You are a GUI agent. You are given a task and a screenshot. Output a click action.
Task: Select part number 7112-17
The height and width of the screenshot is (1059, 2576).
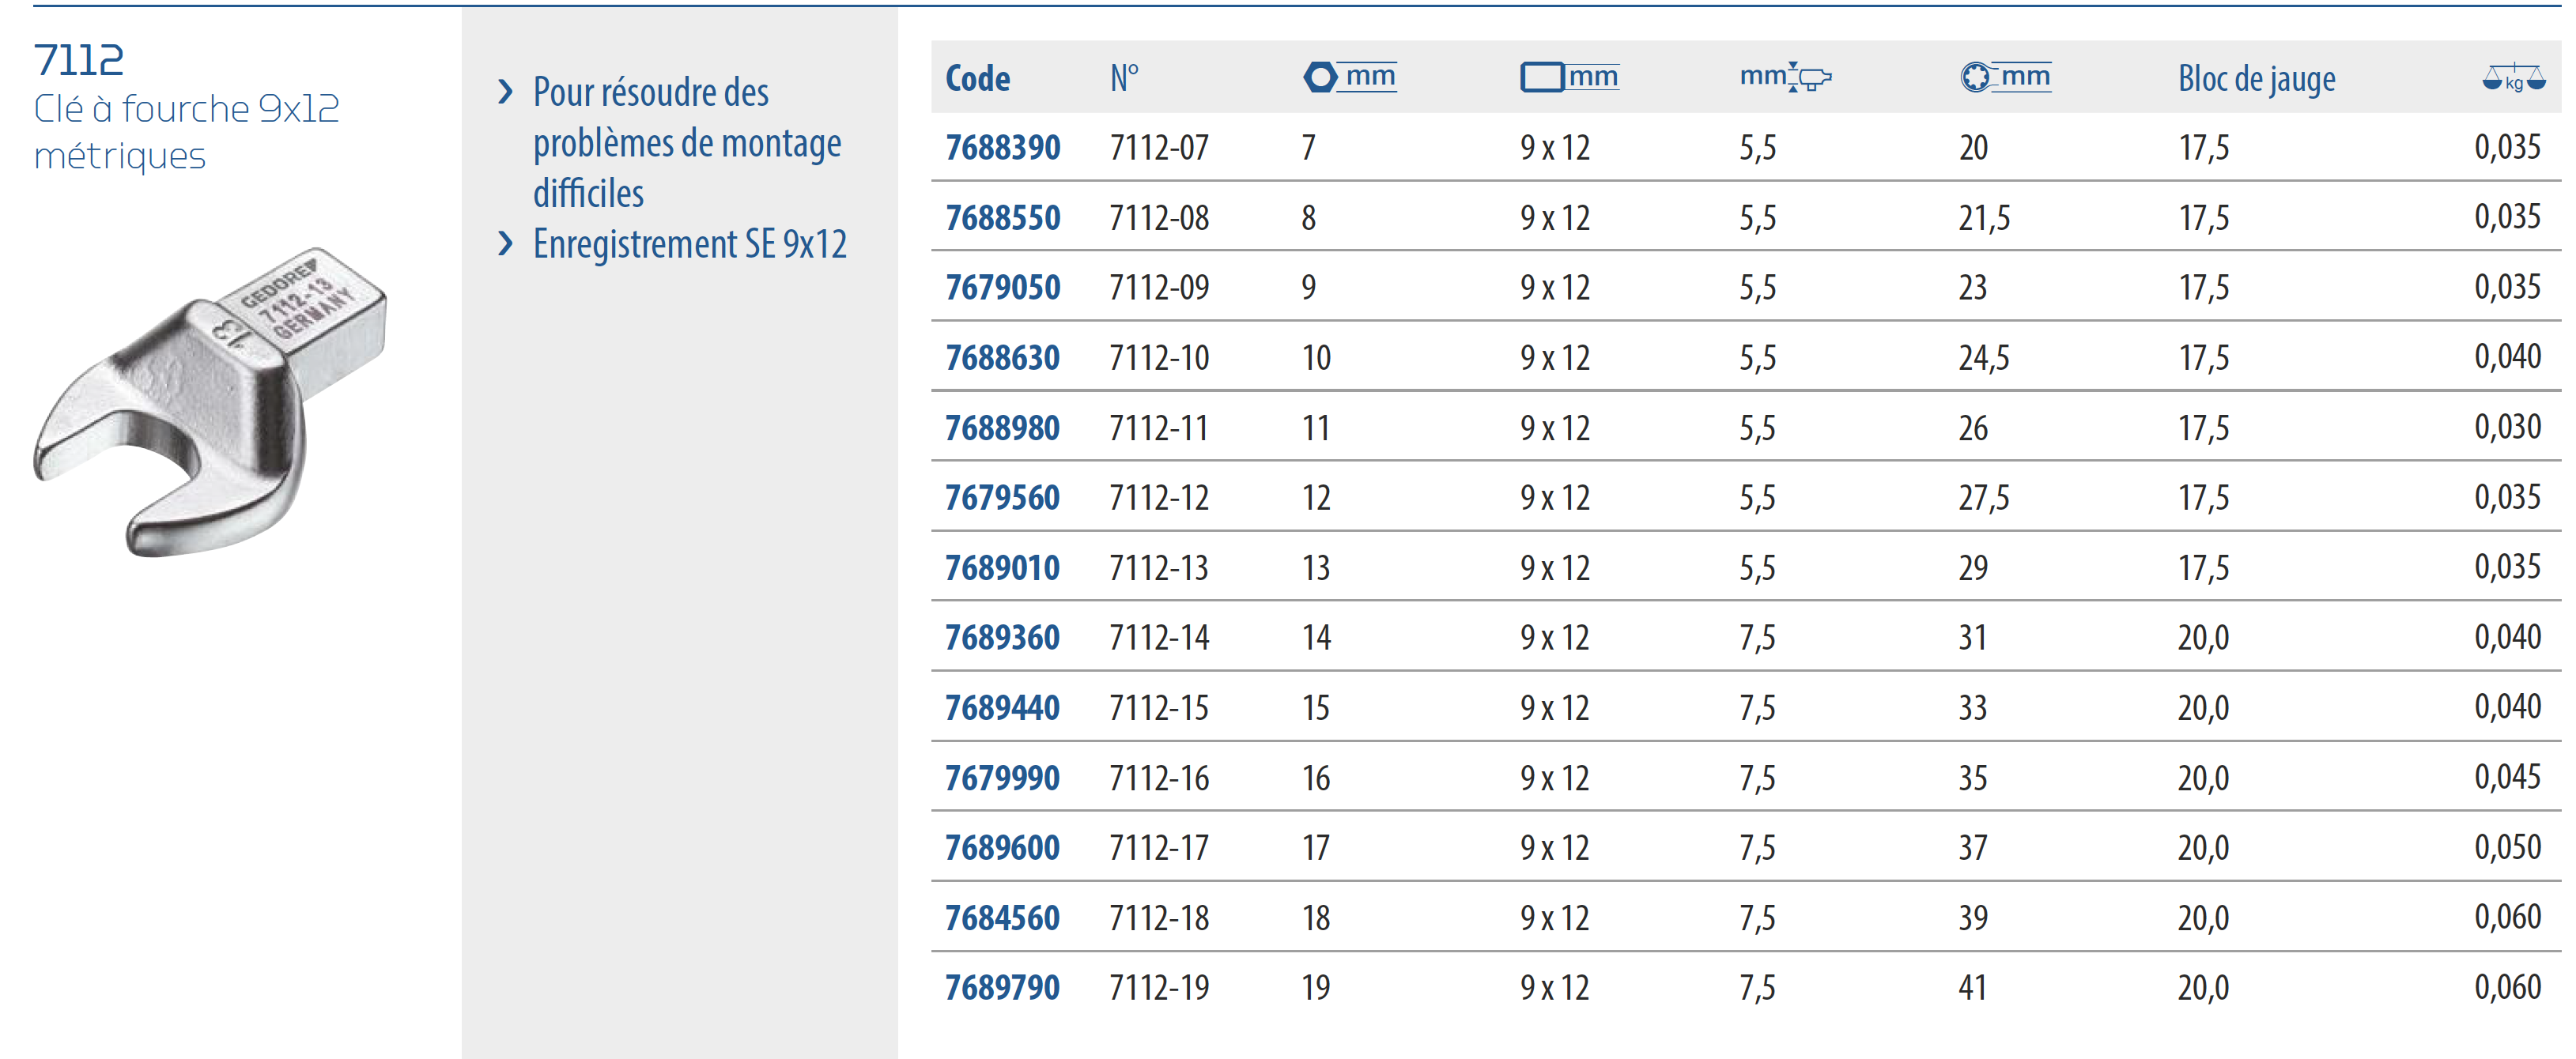click(1160, 848)
